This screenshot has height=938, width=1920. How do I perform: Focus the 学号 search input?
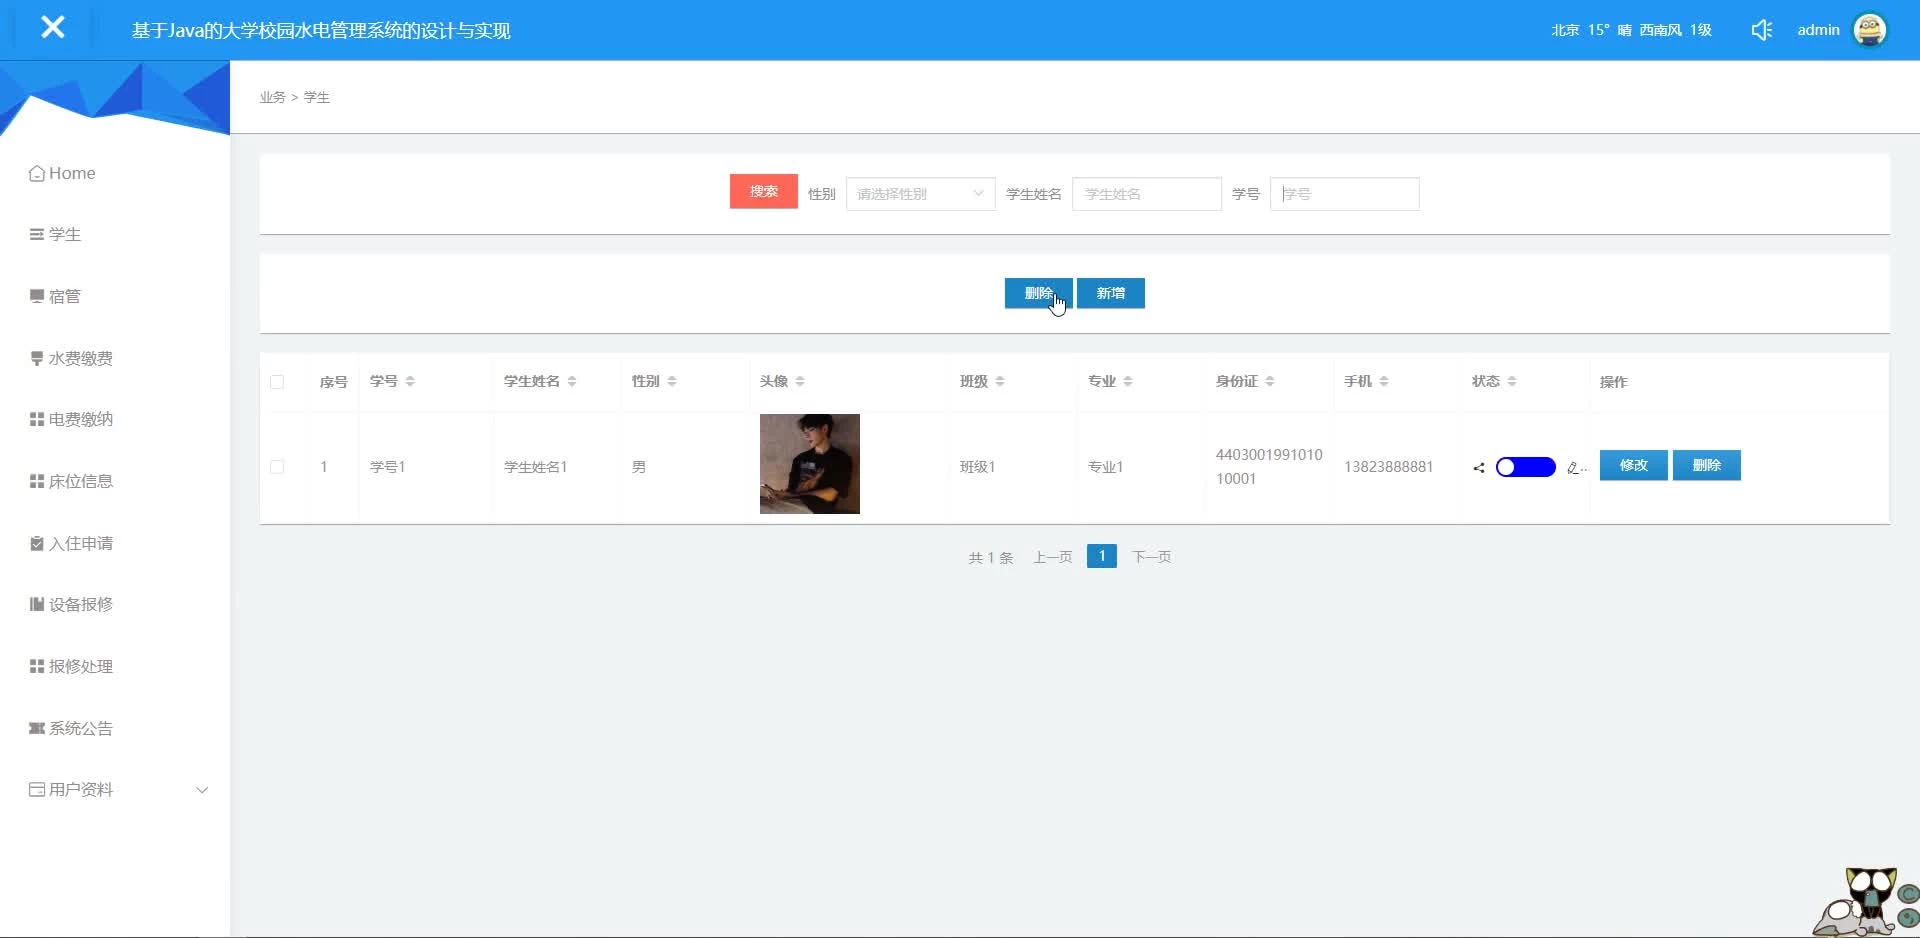[x=1345, y=194]
